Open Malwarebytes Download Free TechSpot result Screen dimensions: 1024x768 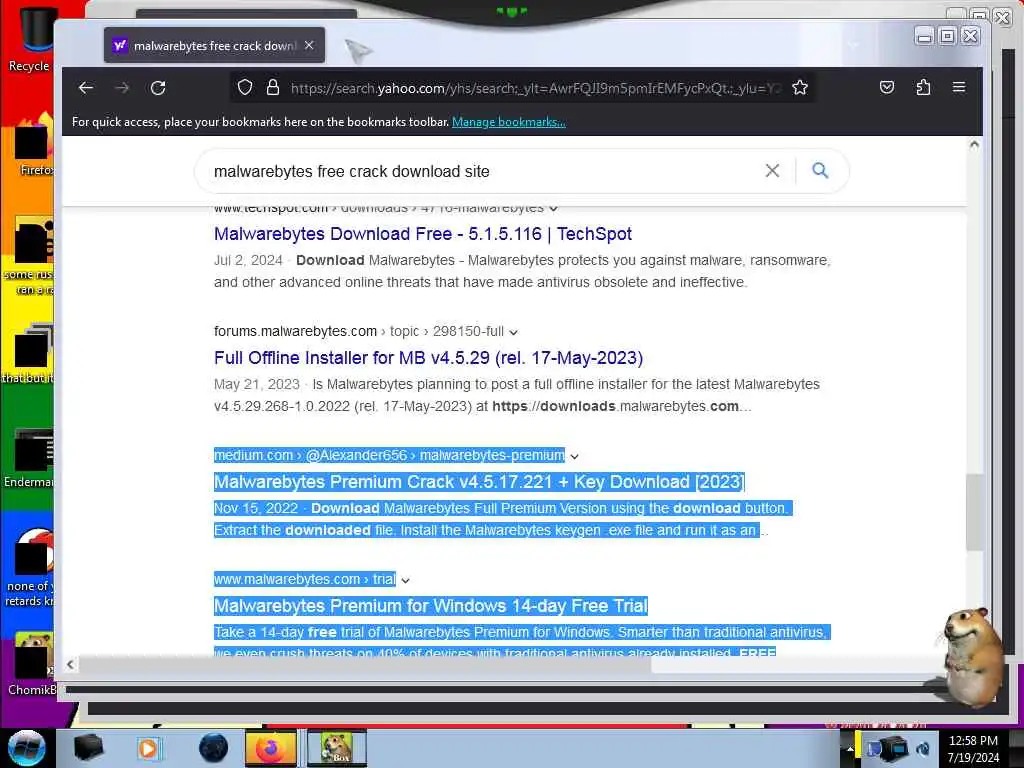[x=423, y=234]
